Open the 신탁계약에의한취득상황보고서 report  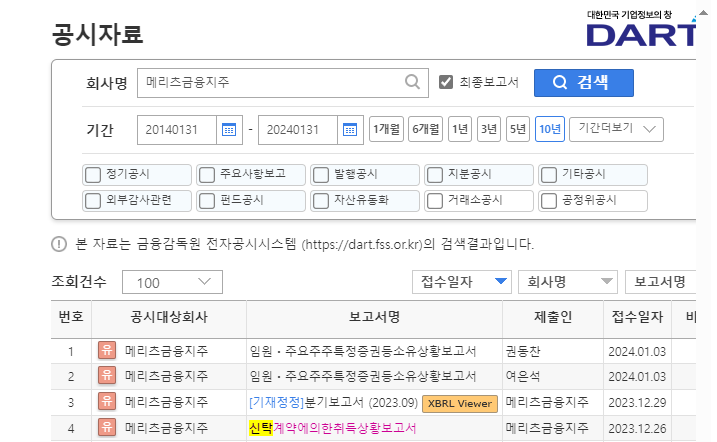tap(332, 428)
